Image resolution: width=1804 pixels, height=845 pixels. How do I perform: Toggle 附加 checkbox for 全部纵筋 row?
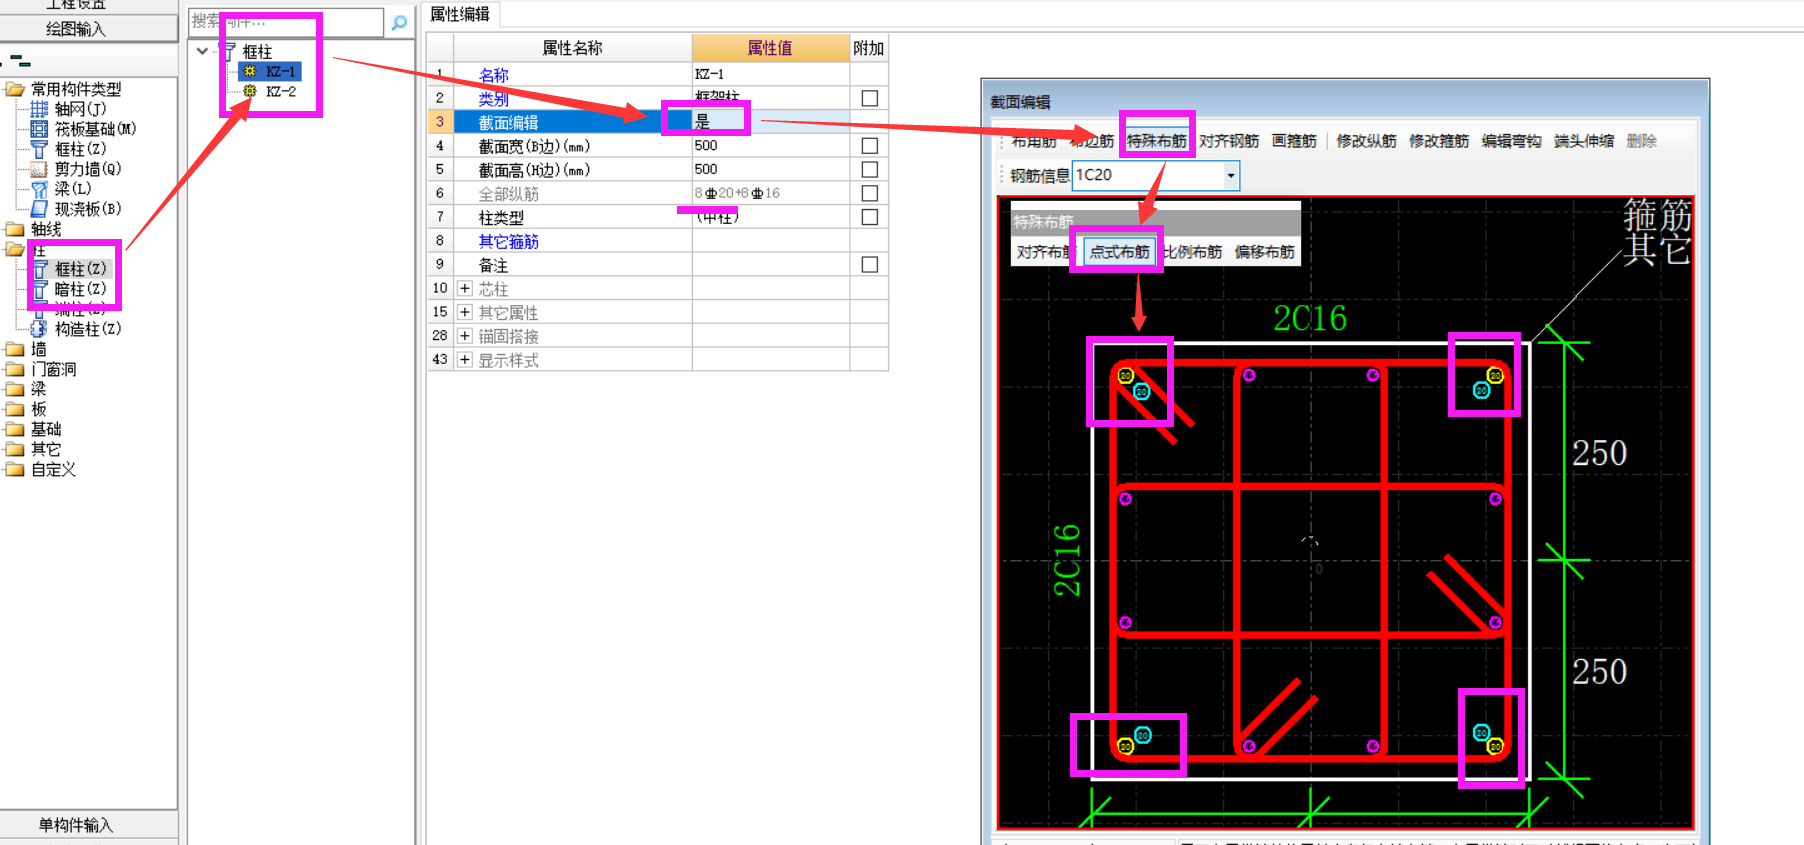pyautogui.click(x=870, y=193)
